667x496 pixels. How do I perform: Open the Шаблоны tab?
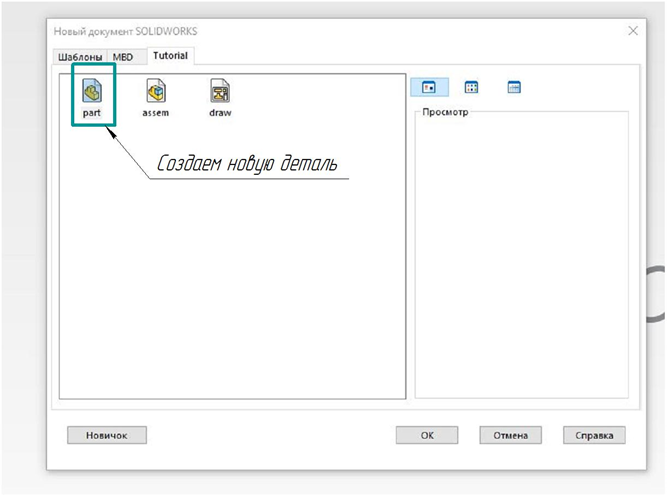click(x=80, y=57)
